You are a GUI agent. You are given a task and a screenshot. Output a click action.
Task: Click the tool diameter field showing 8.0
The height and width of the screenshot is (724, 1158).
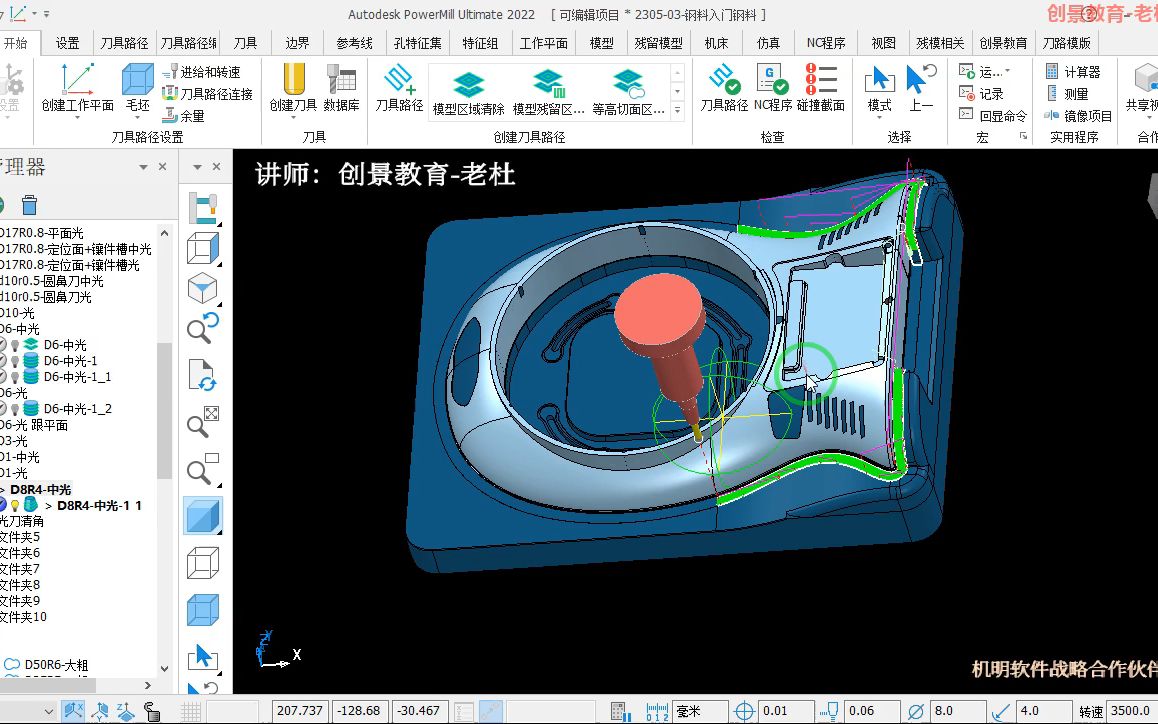coord(958,711)
